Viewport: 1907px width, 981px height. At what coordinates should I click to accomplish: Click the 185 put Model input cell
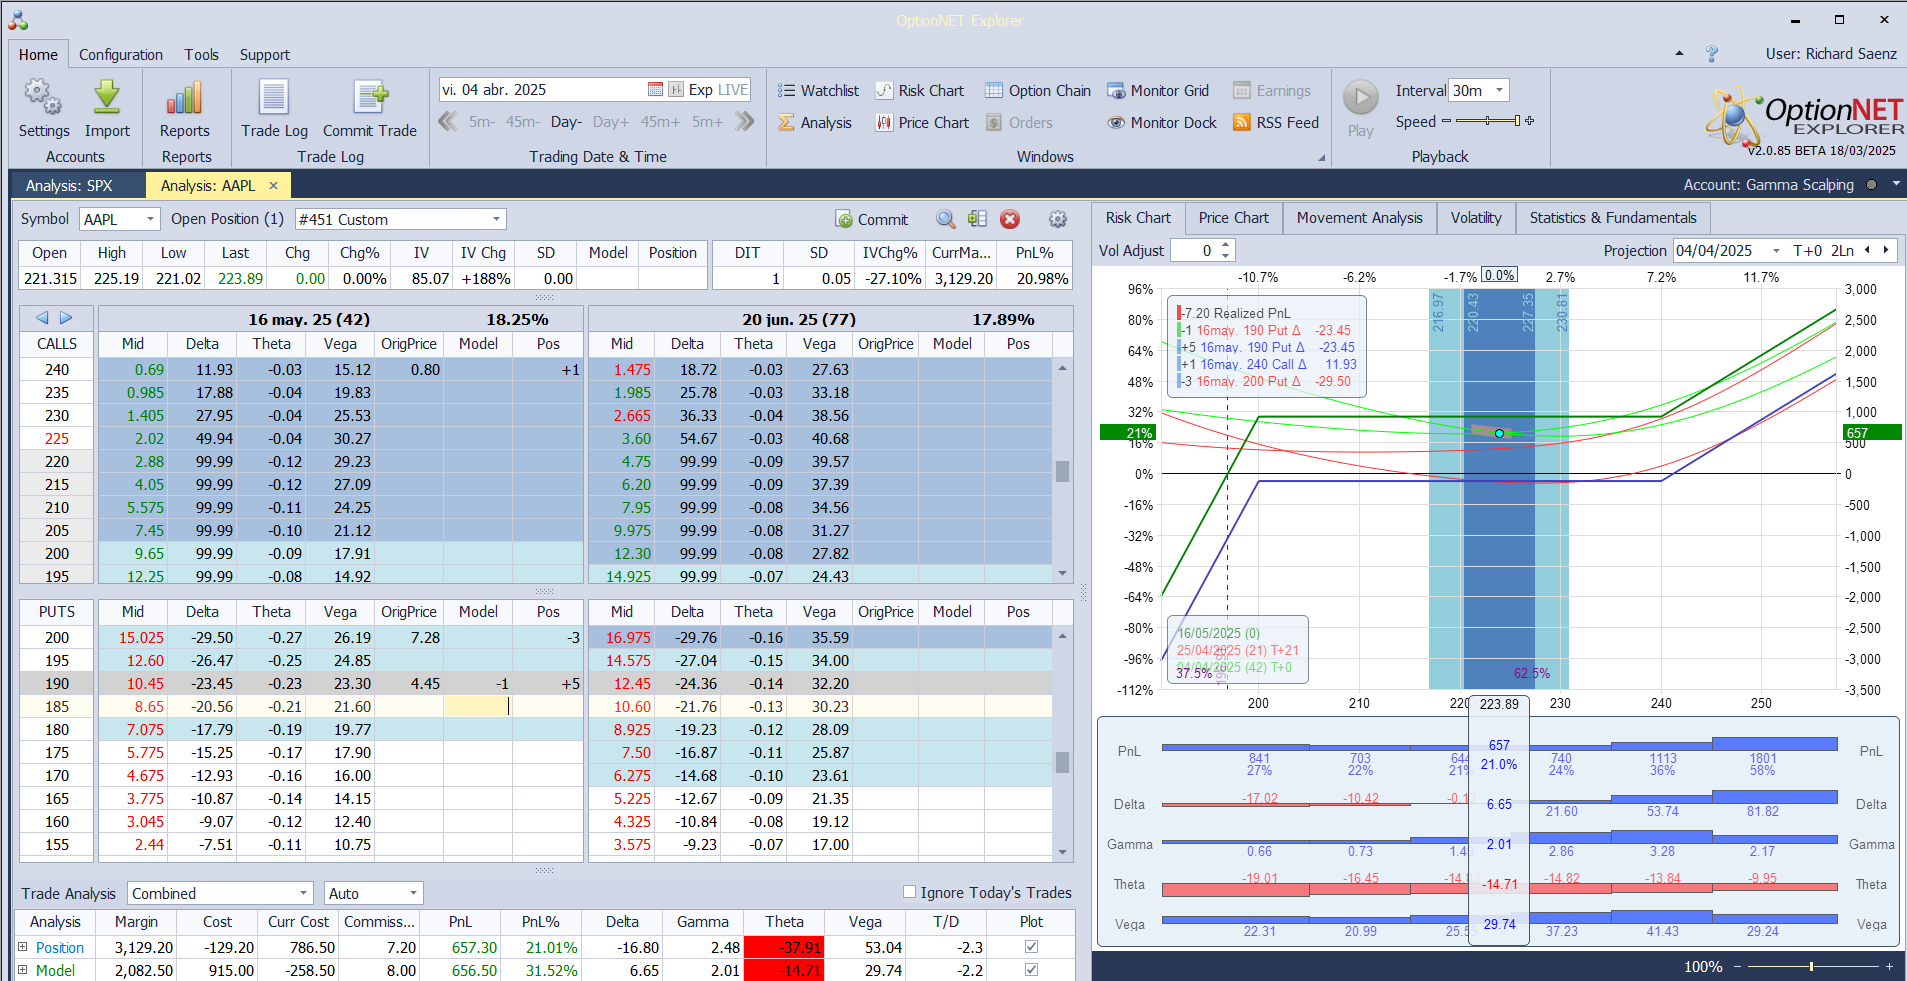(x=478, y=706)
